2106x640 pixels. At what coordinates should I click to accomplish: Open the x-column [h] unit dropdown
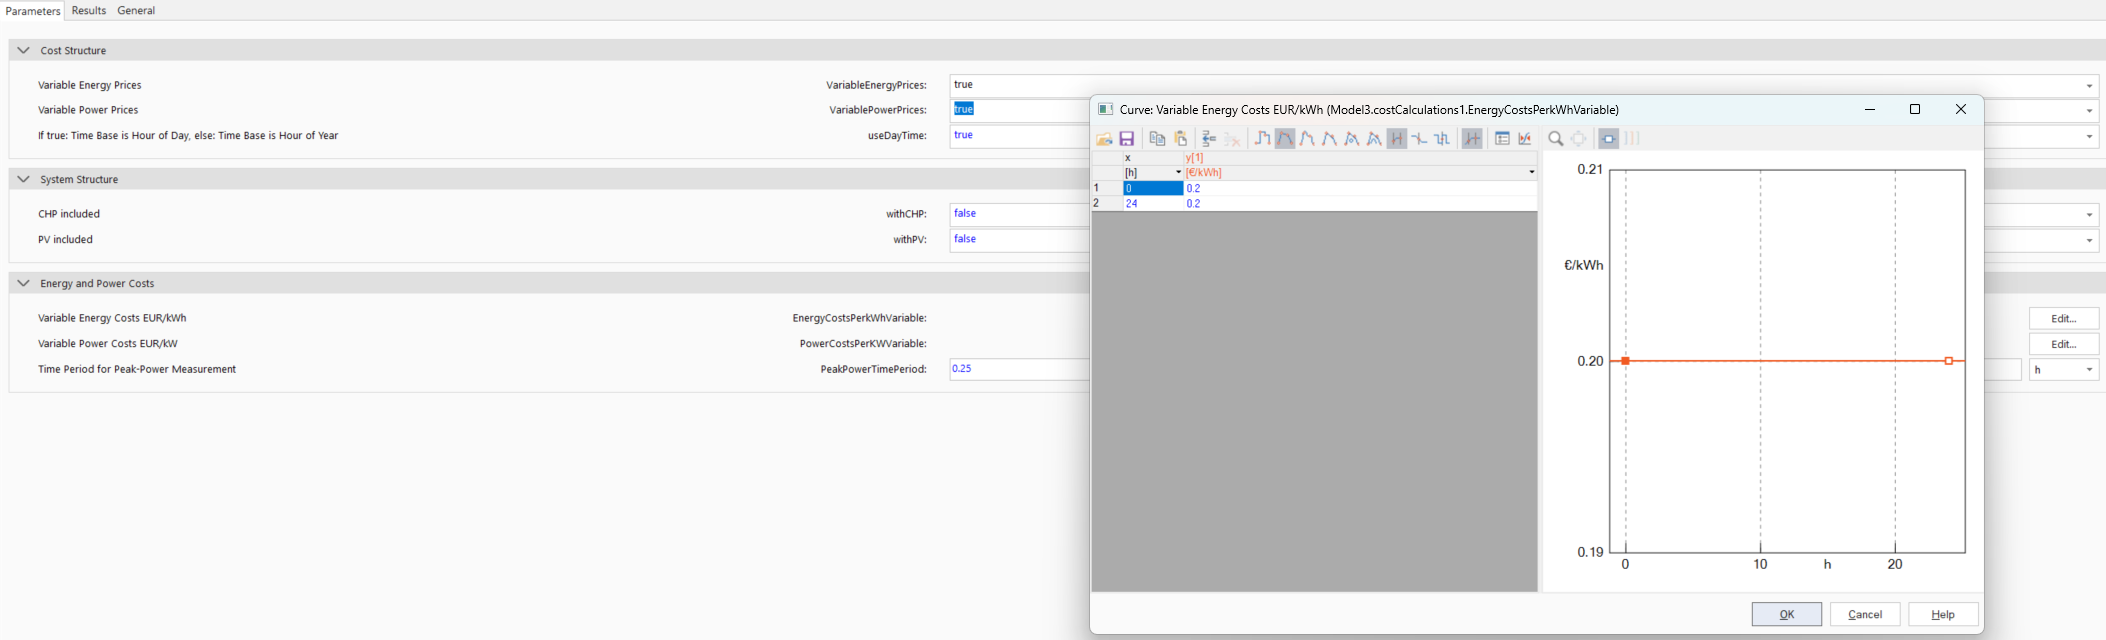[x=1178, y=172]
